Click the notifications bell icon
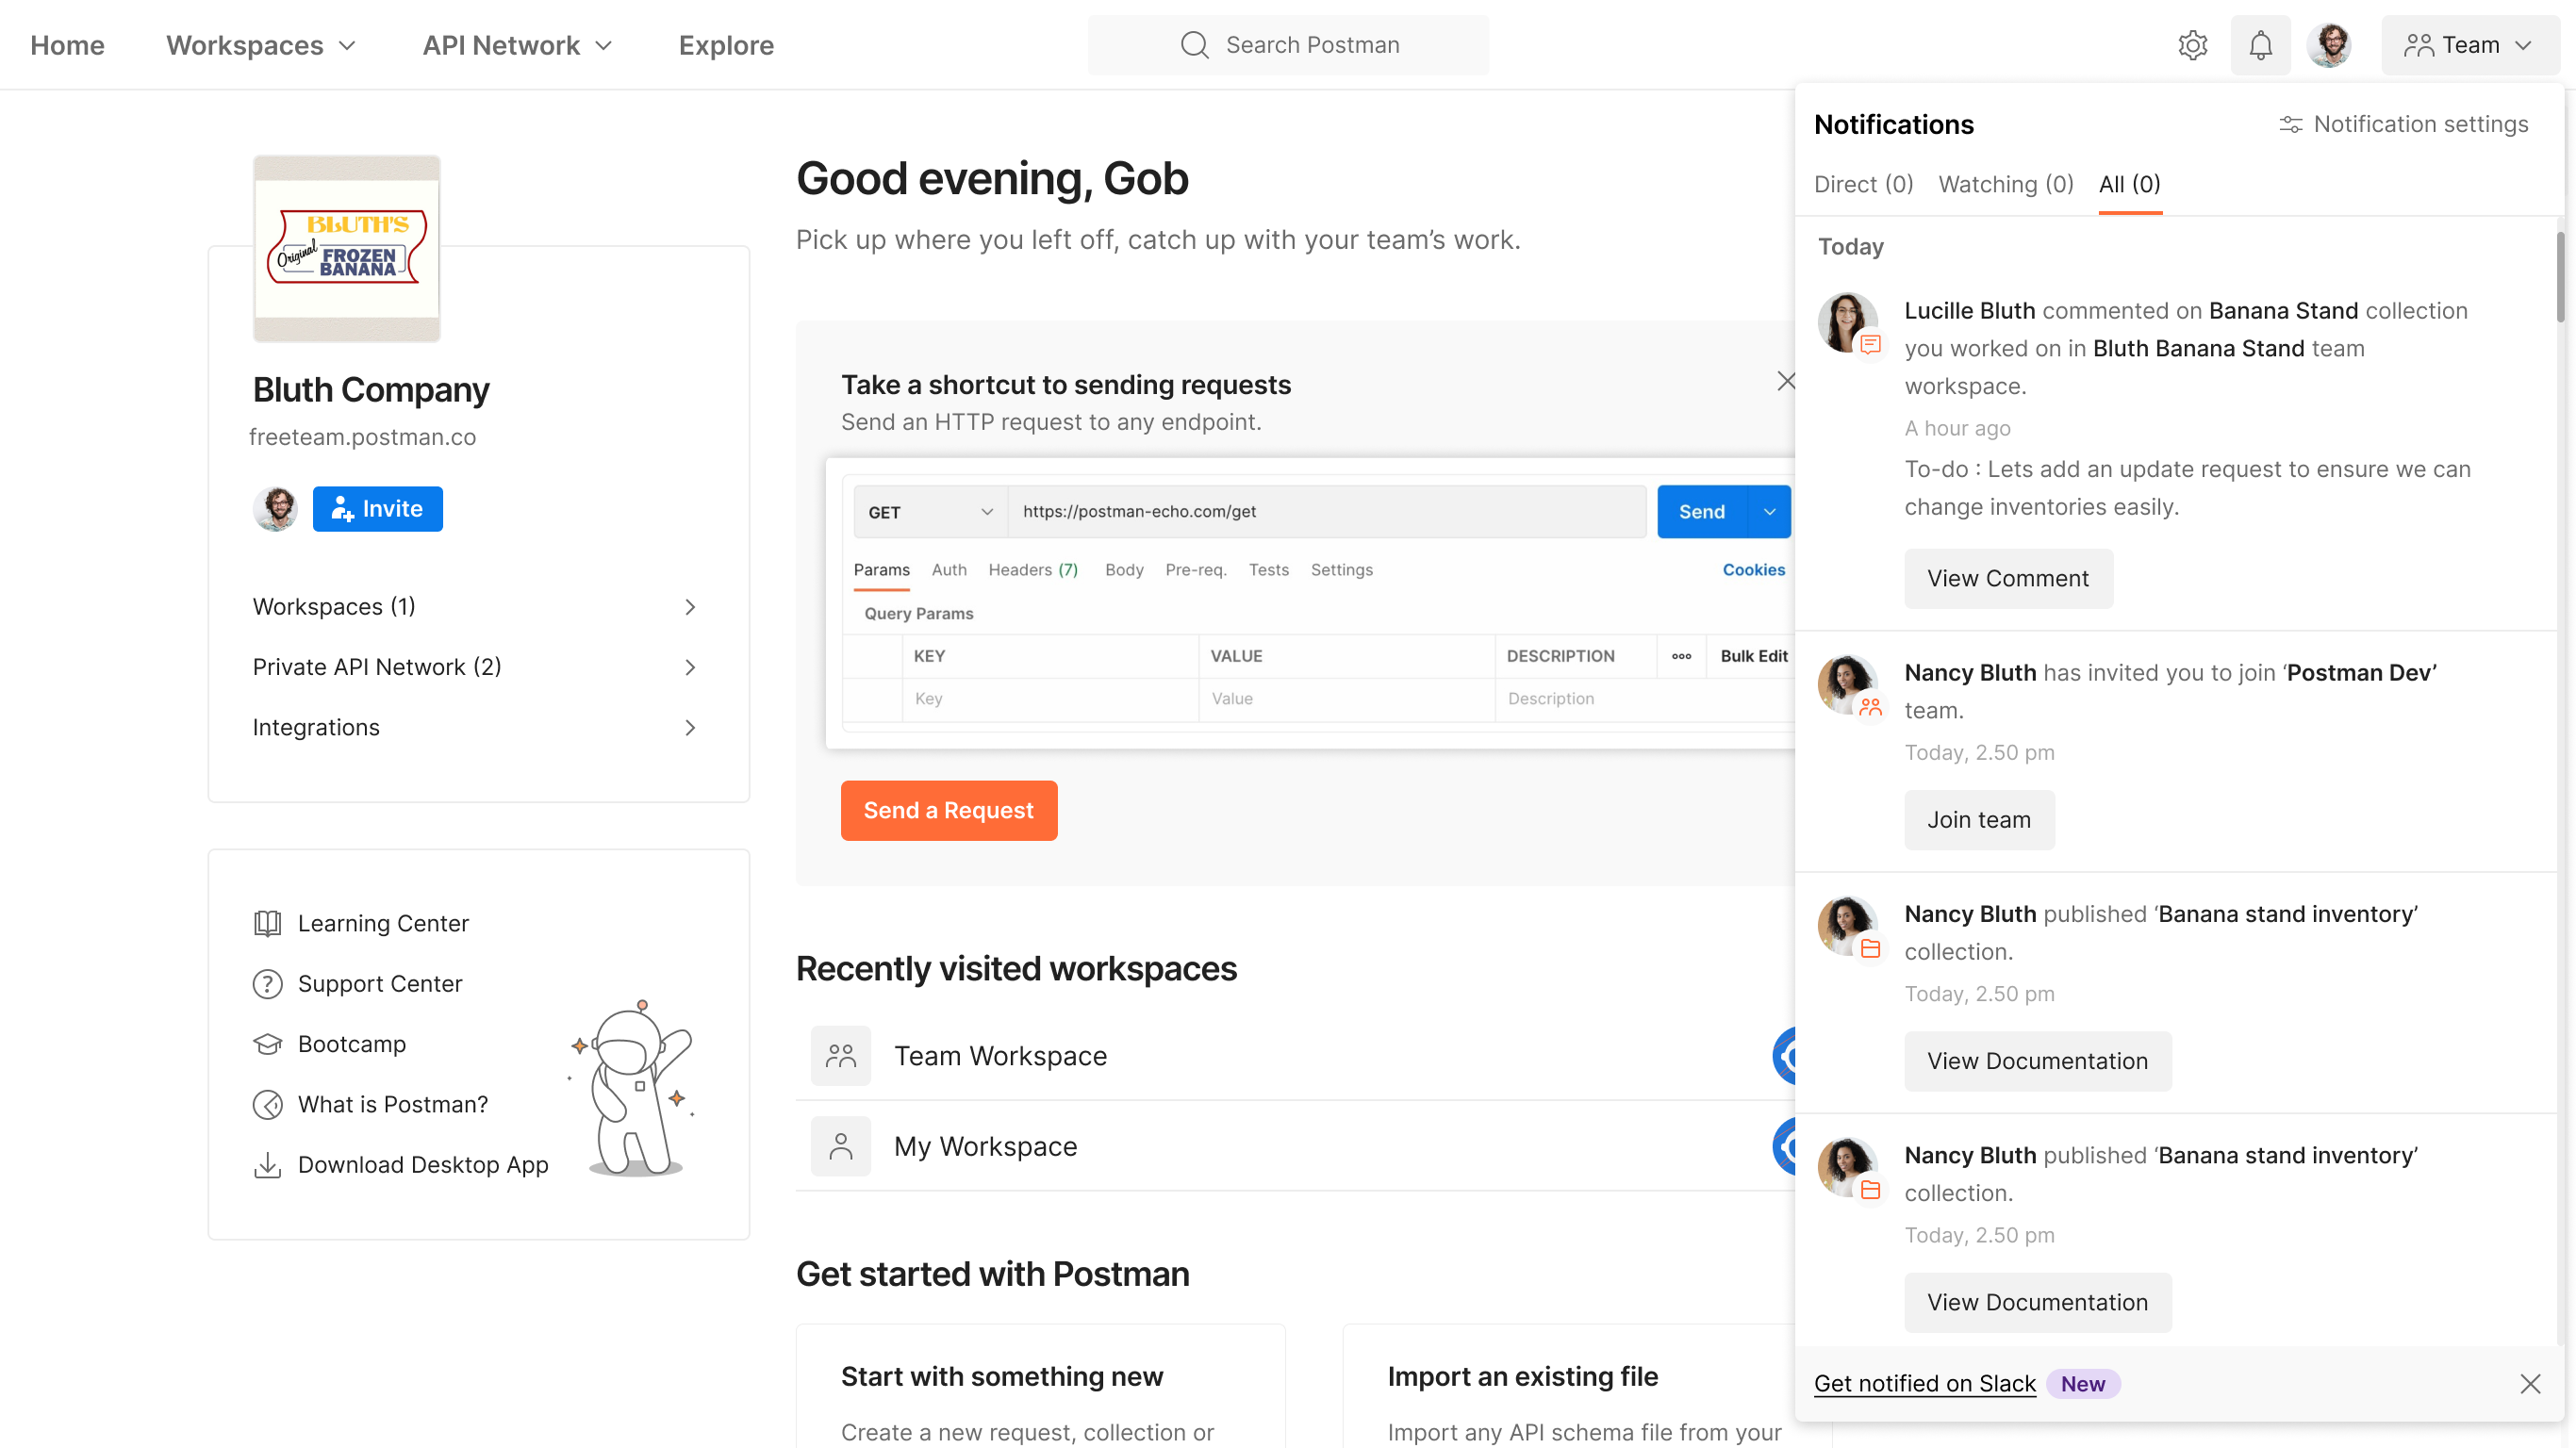2576x1448 pixels. tap(2260, 45)
